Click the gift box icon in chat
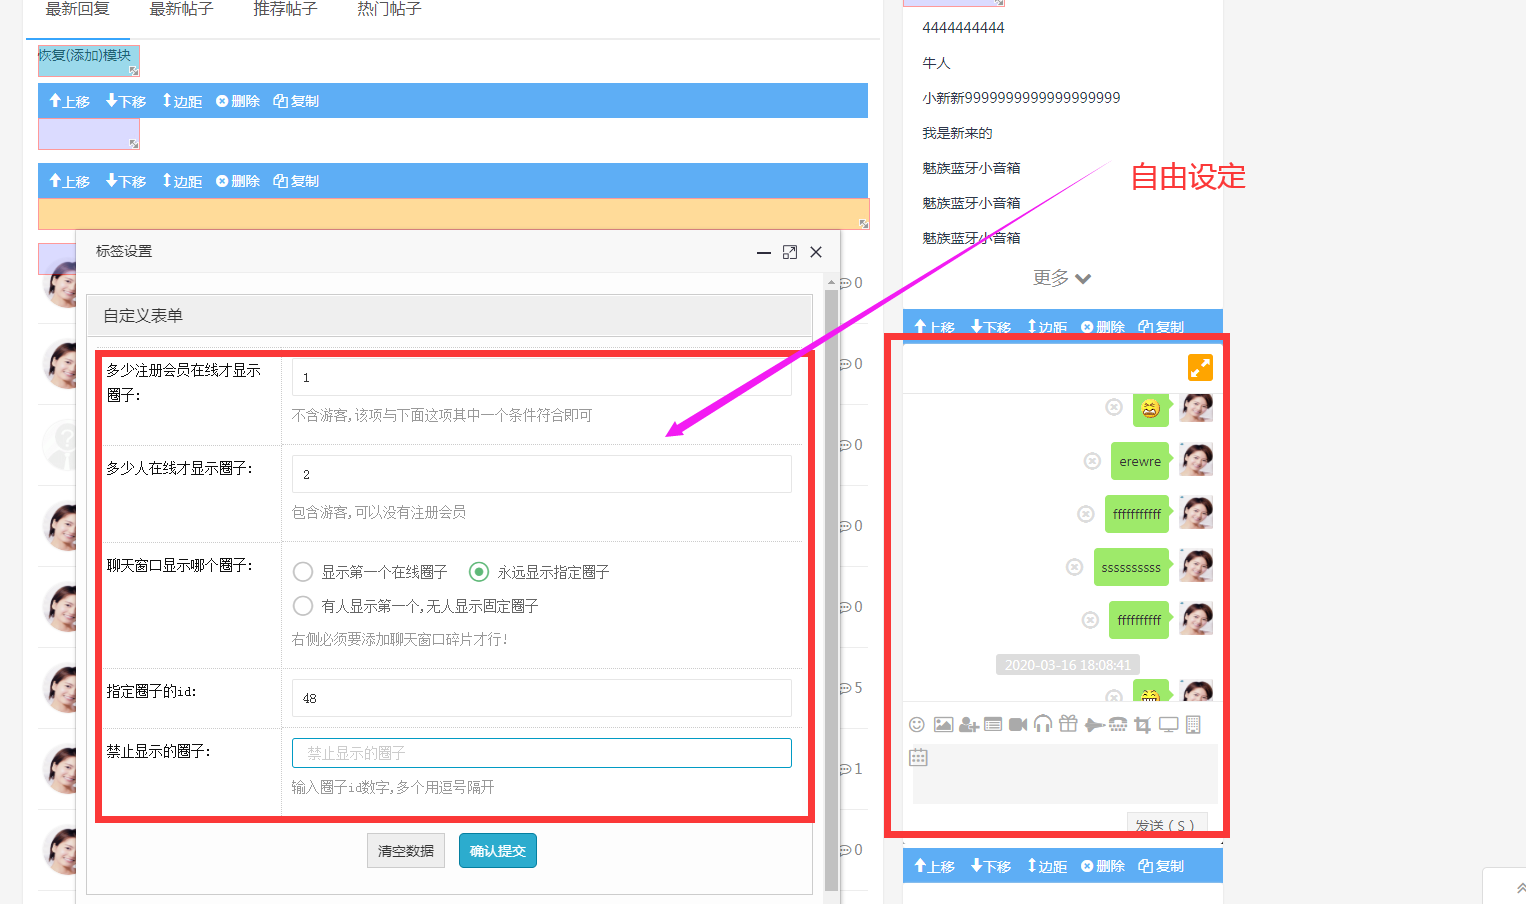This screenshot has width=1526, height=904. tap(1068, 724)
